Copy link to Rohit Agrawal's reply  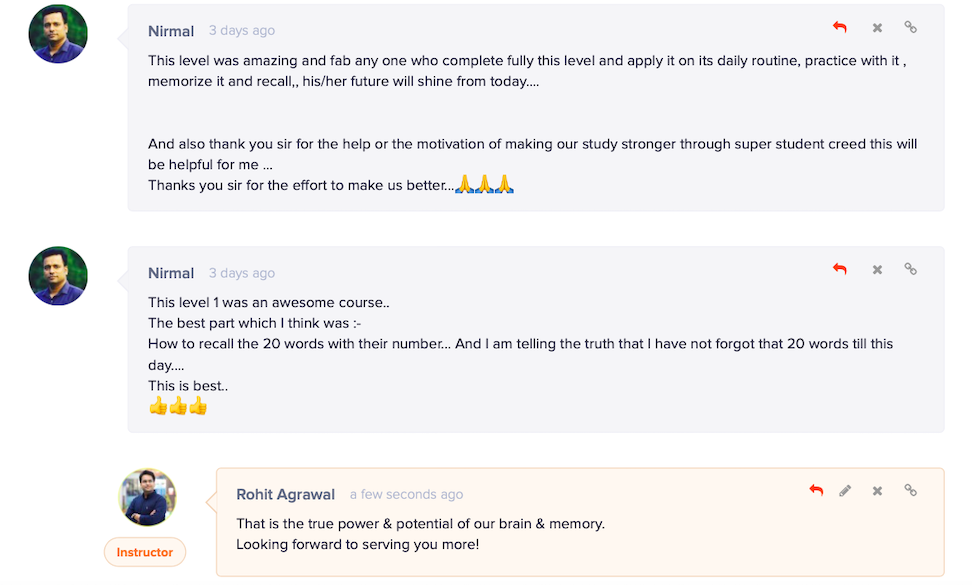click(910, 490)
